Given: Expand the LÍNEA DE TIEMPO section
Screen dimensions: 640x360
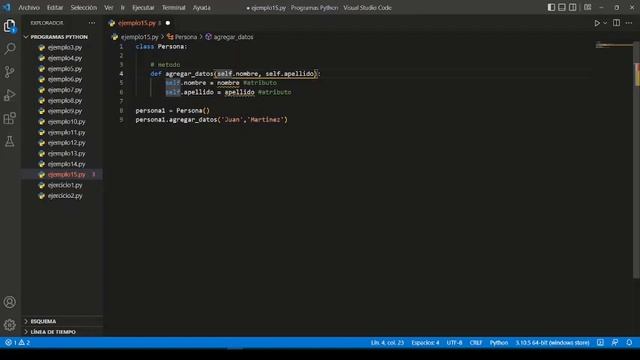Looking at the screenshot, I should (53, 332).
